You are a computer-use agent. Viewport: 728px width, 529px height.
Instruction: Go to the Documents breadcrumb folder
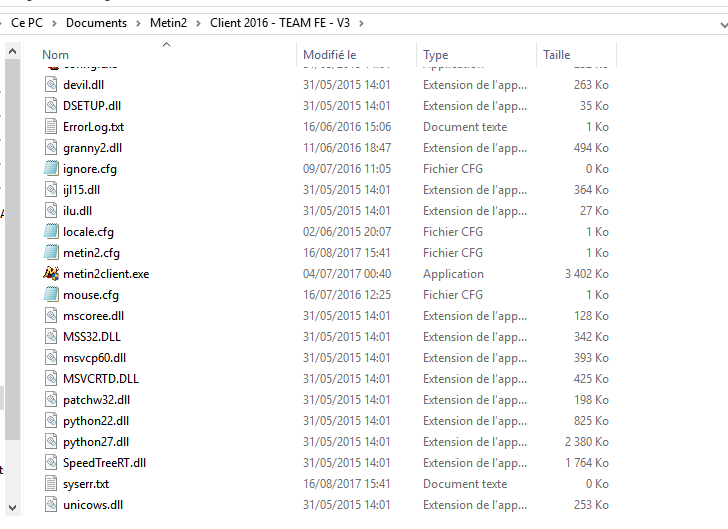pyautogui.click(x=96, y=23)
